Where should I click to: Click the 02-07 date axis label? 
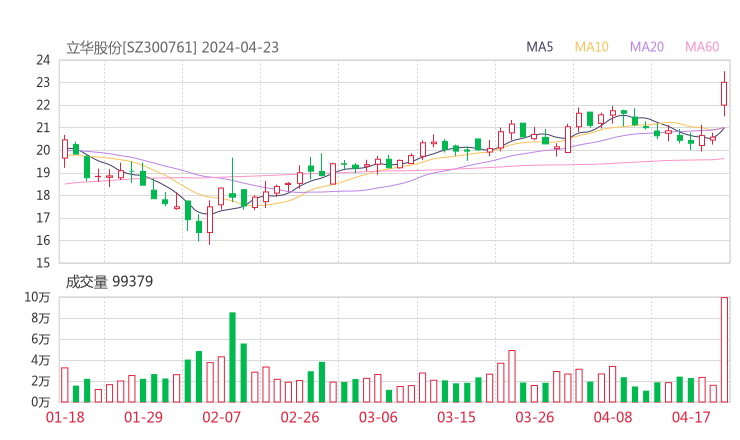pyautogui.click(x=221, y=417)
